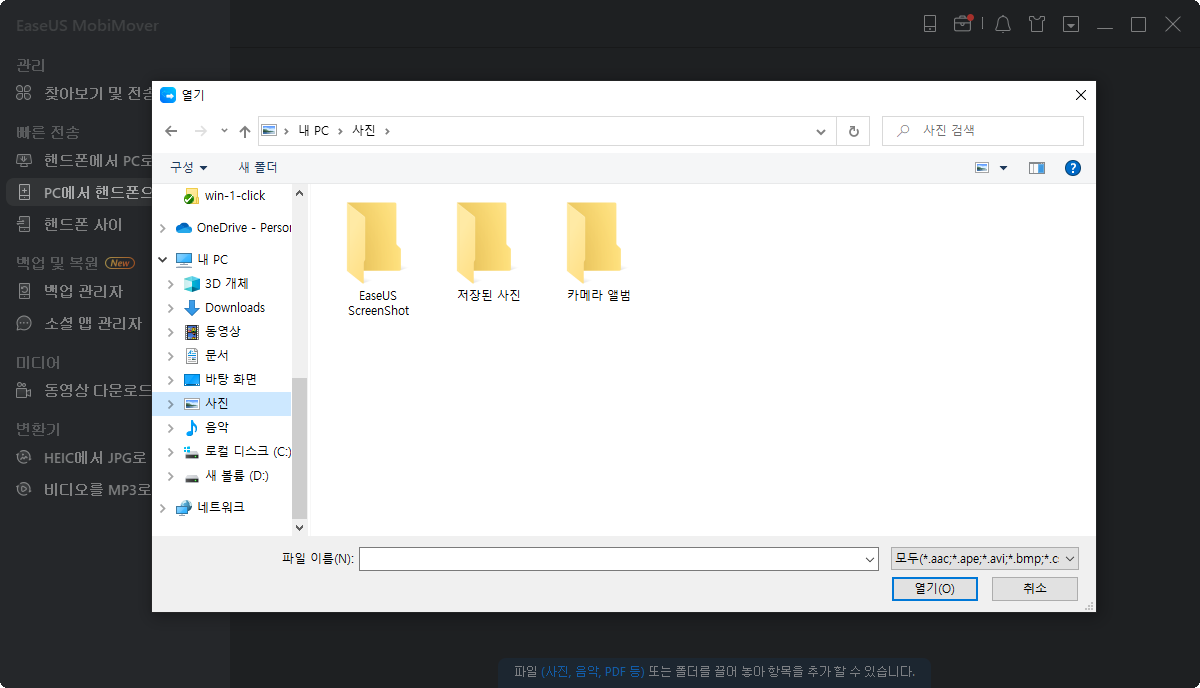Click 내 PC in the address breadcrumb
Viewport: 1200px width, 688px height.
(x=313, y=131)
